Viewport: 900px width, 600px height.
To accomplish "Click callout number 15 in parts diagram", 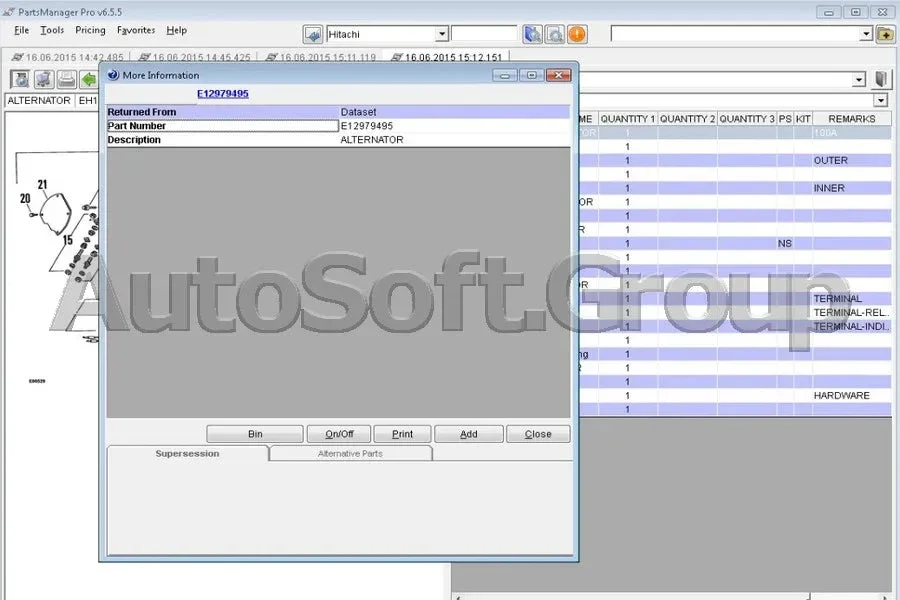I will [68, 240].
